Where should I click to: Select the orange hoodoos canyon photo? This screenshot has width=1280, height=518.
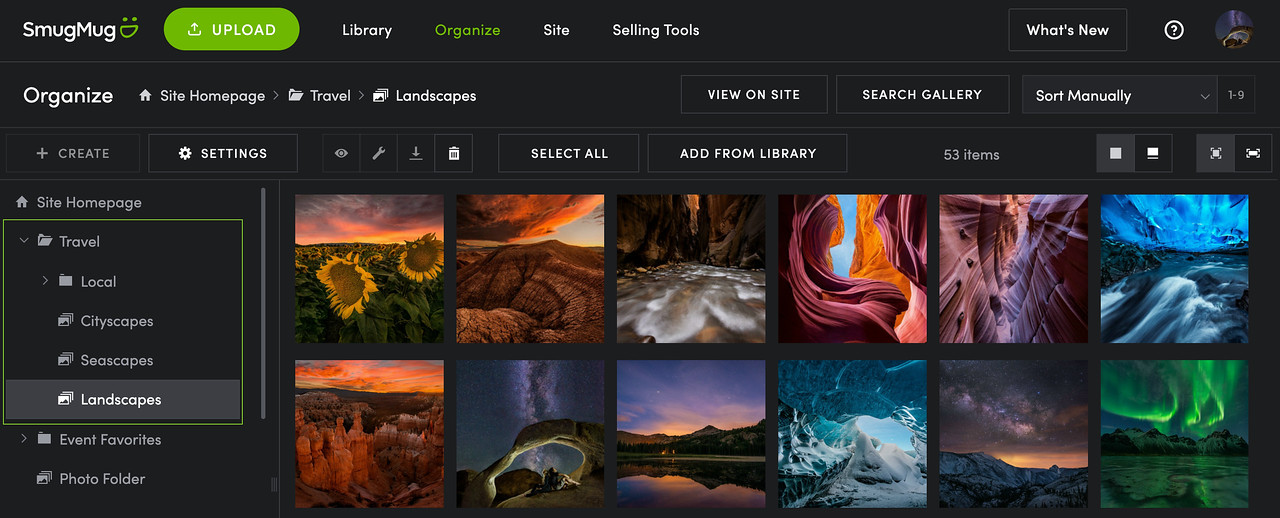[369, 434]
